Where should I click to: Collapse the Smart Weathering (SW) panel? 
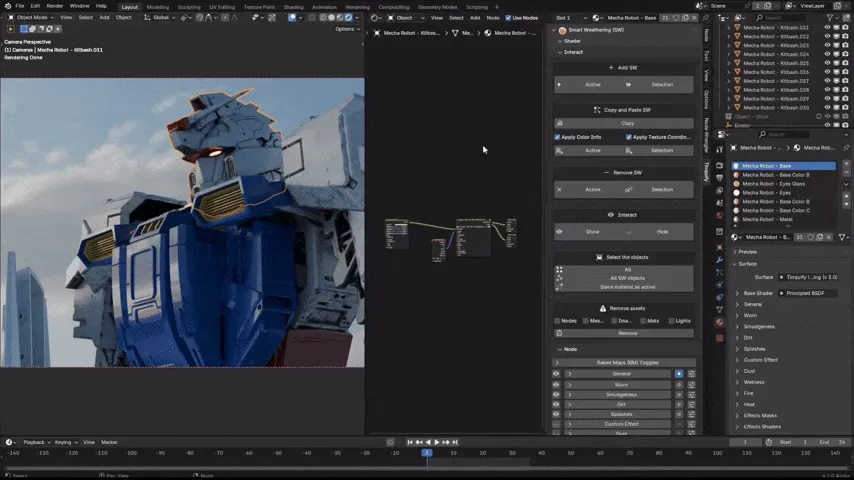tap(554, 30)
